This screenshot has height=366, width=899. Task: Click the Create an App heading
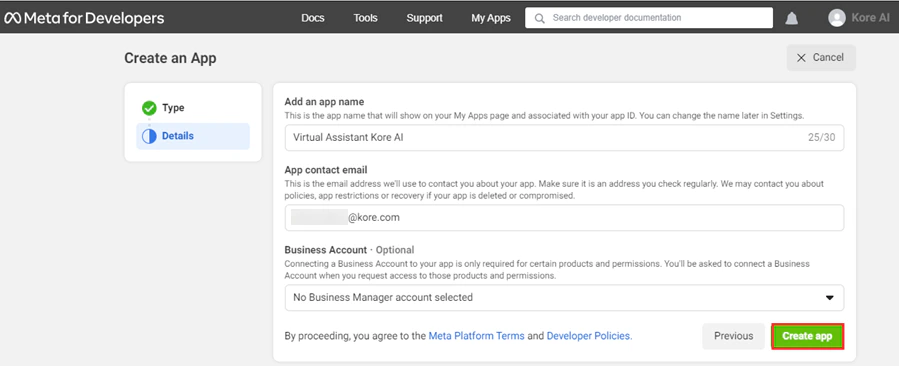point(170,58)
